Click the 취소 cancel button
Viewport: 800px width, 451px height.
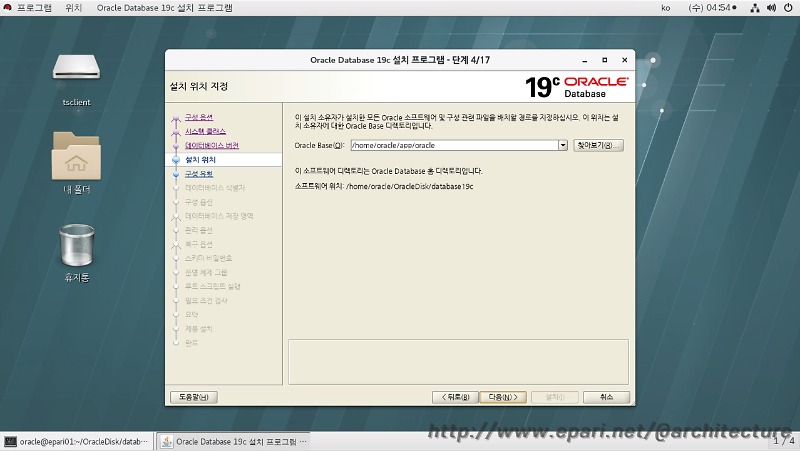click(606, 397)
